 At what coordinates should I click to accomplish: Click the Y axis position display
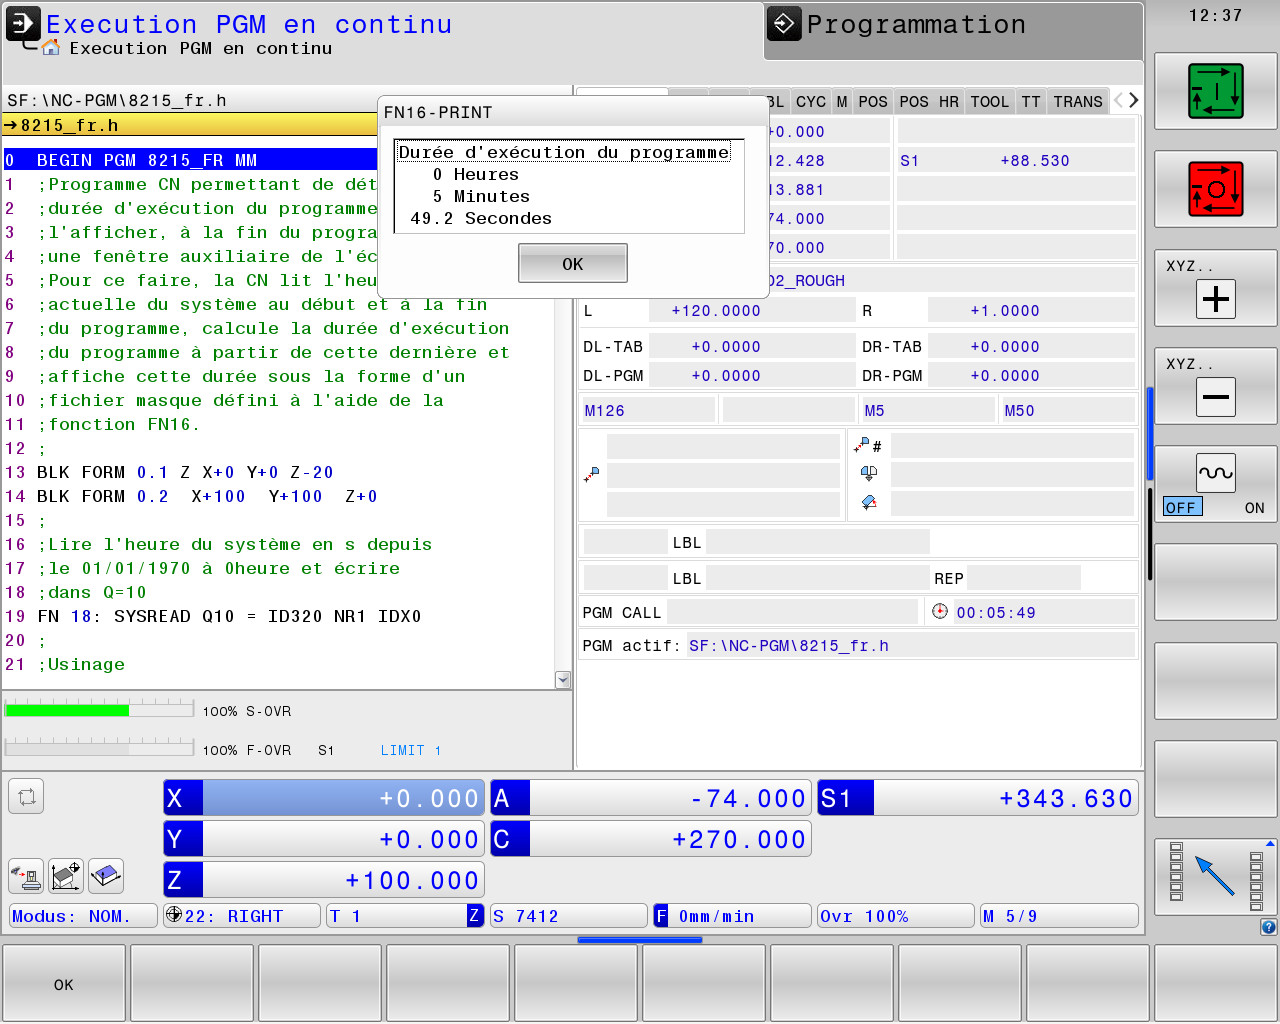tap(324, 839)
